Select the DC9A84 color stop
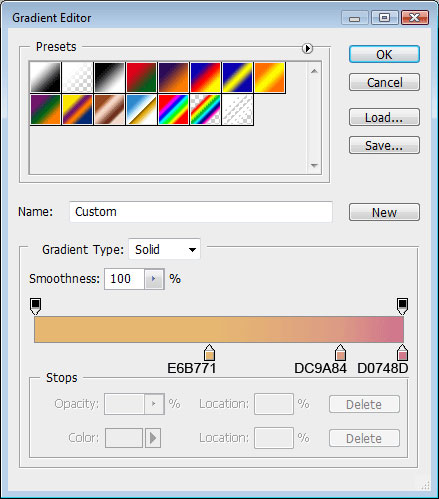The height and width of the screenshot is (499, 439). pyautogui.click(x=340, y=353)
